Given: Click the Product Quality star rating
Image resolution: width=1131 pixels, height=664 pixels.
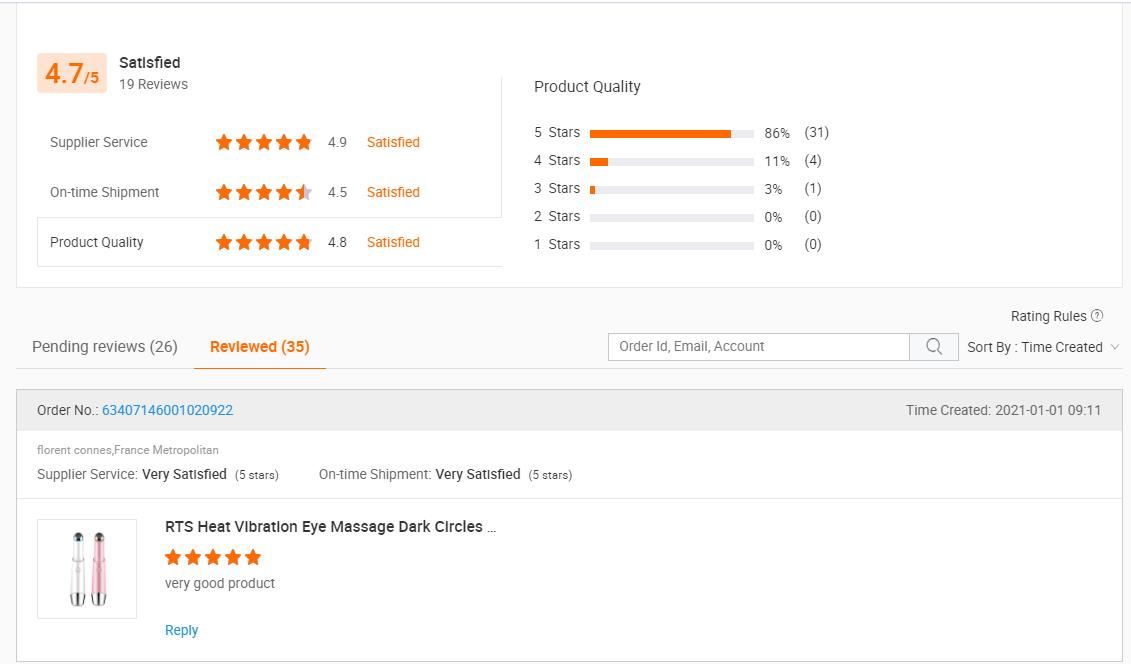Looking at the screenshot, I should (264, 243).
